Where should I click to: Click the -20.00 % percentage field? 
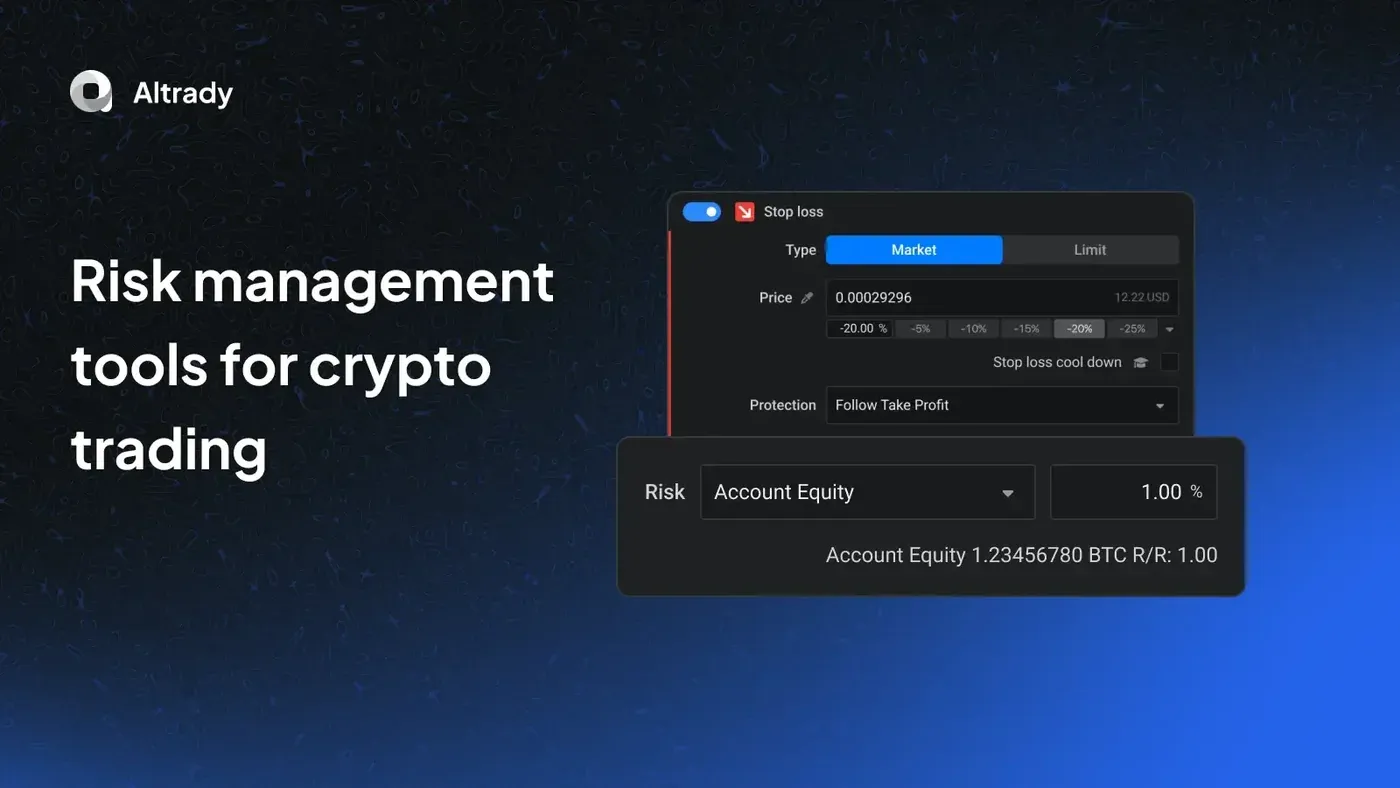click(x=858, y=328)
